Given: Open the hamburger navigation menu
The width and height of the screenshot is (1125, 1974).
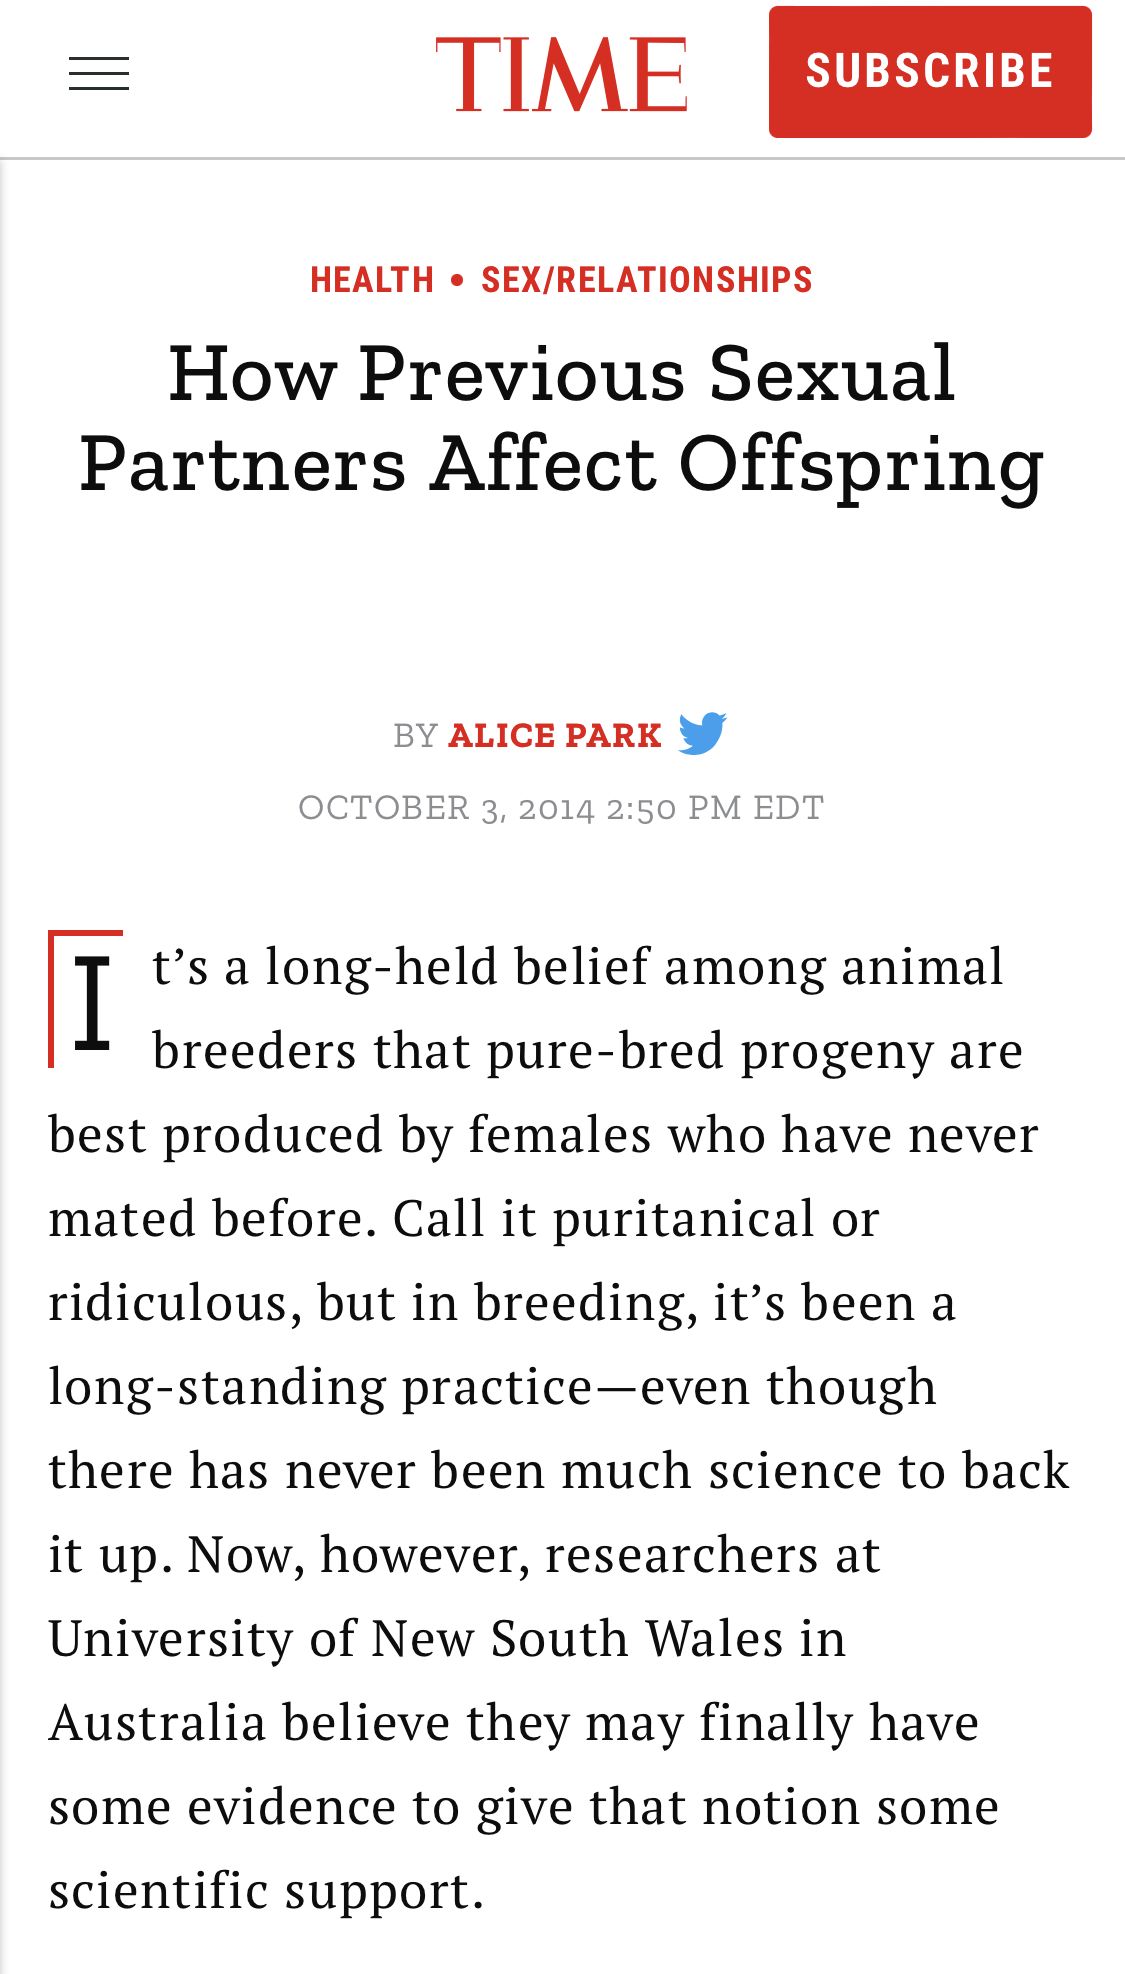Looking at the screenshot, I should (99, 74).
